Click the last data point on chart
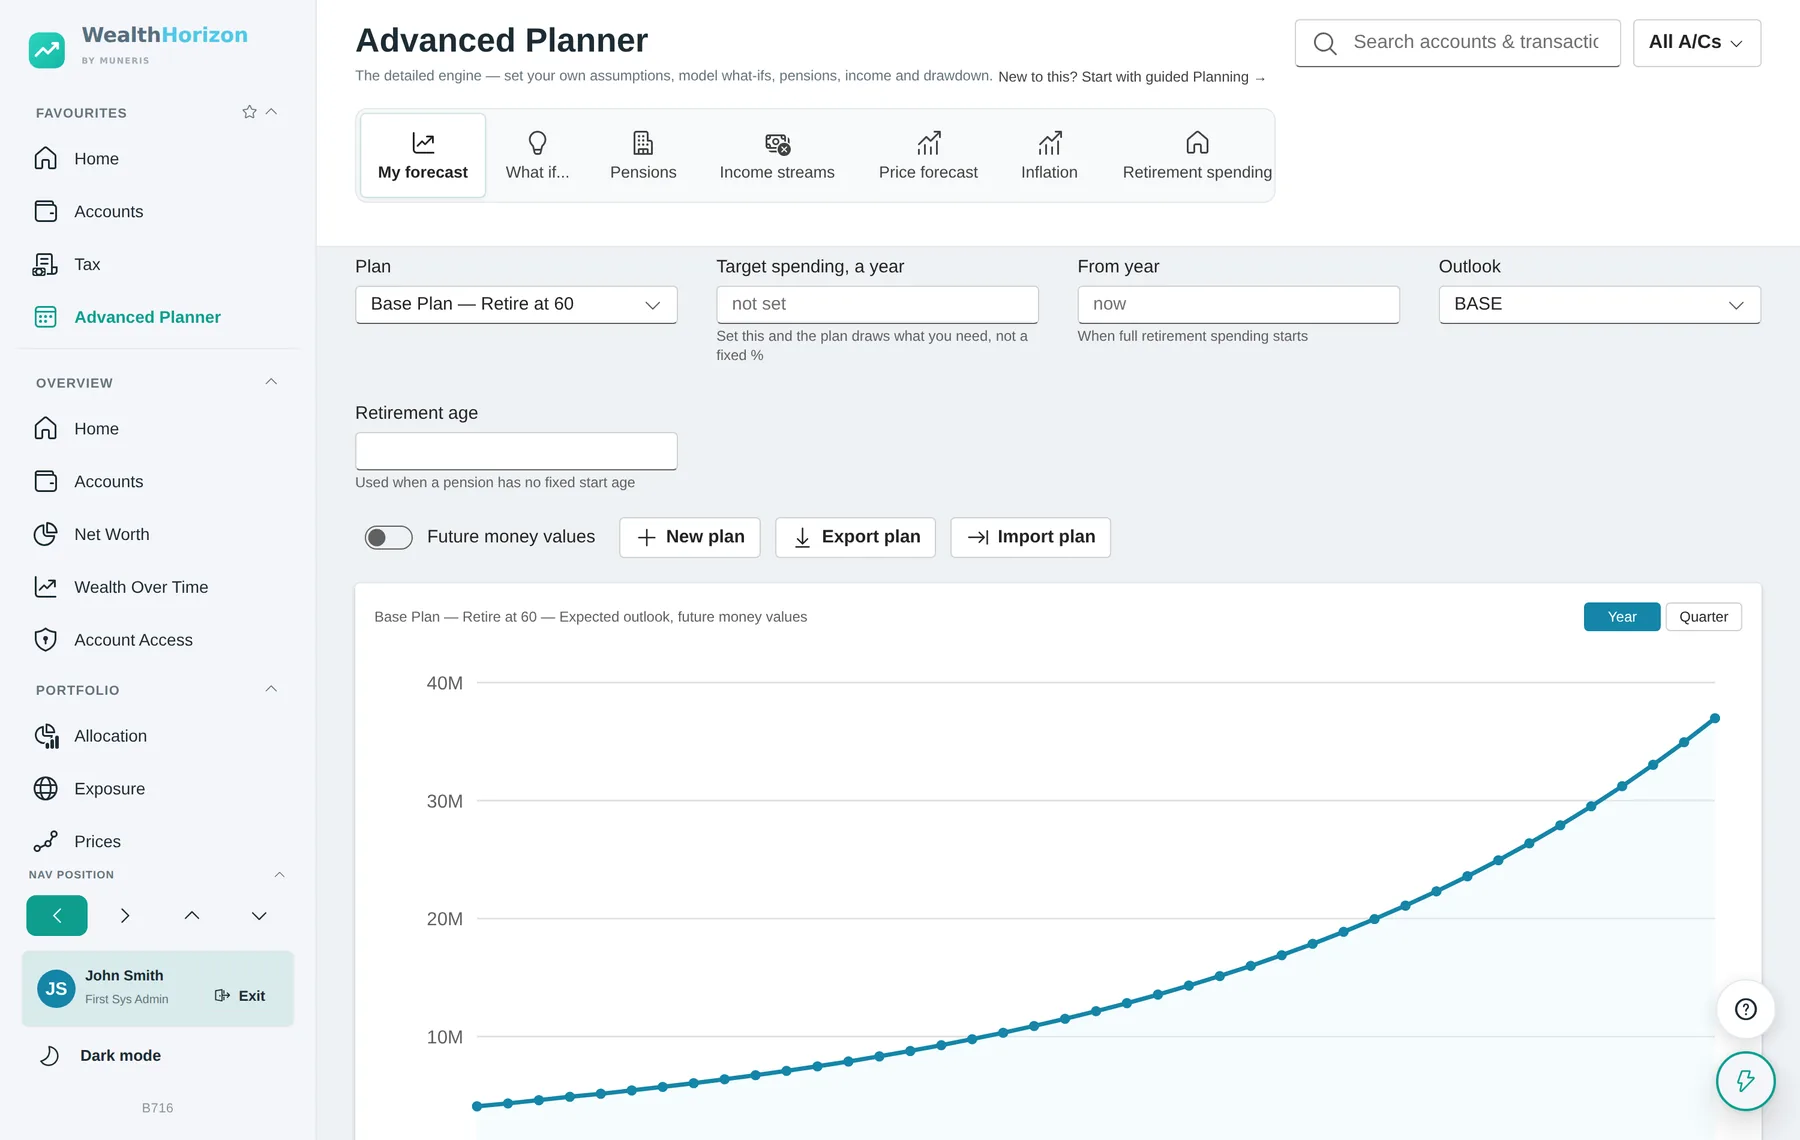 (x=1715, y=719)
